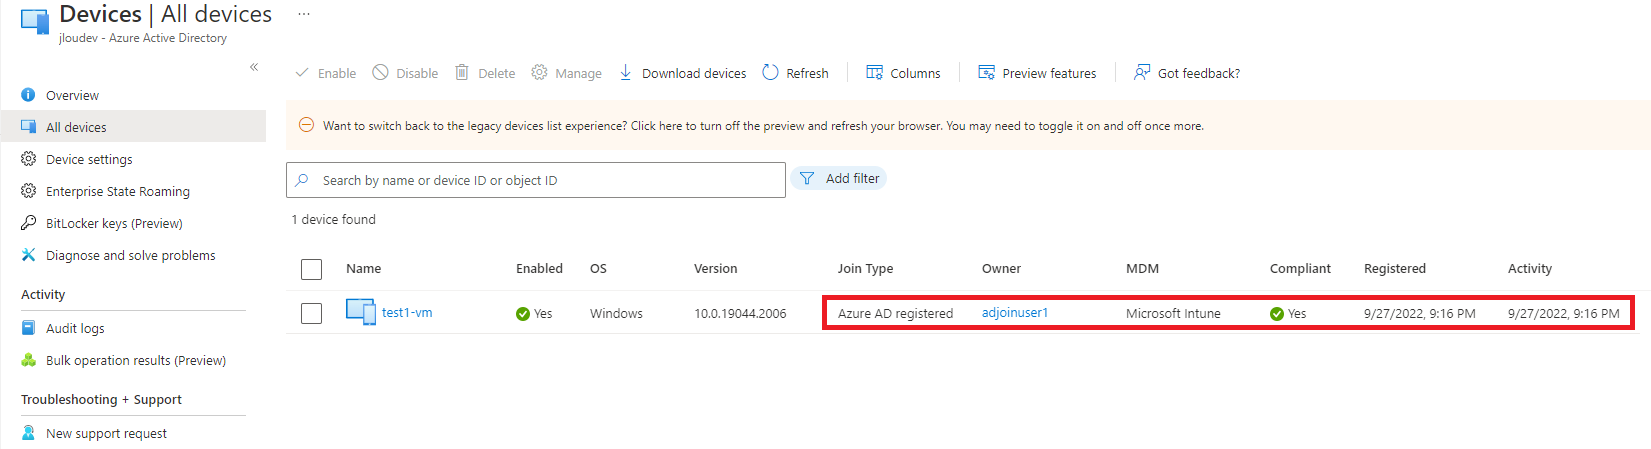Image resolution: width=1651 pixels, height=449 pixels.
Task: Click the banner minus circle icon
Action: click(307, 125)
